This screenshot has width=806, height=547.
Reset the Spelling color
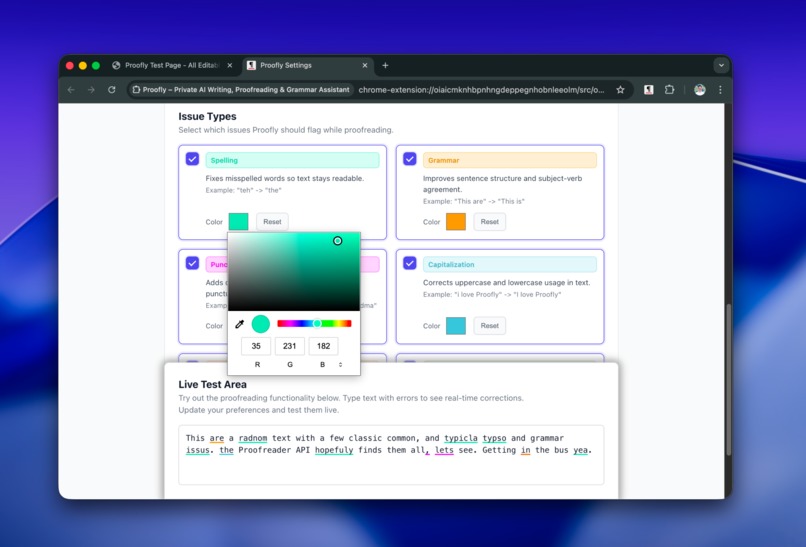[272, 222]
